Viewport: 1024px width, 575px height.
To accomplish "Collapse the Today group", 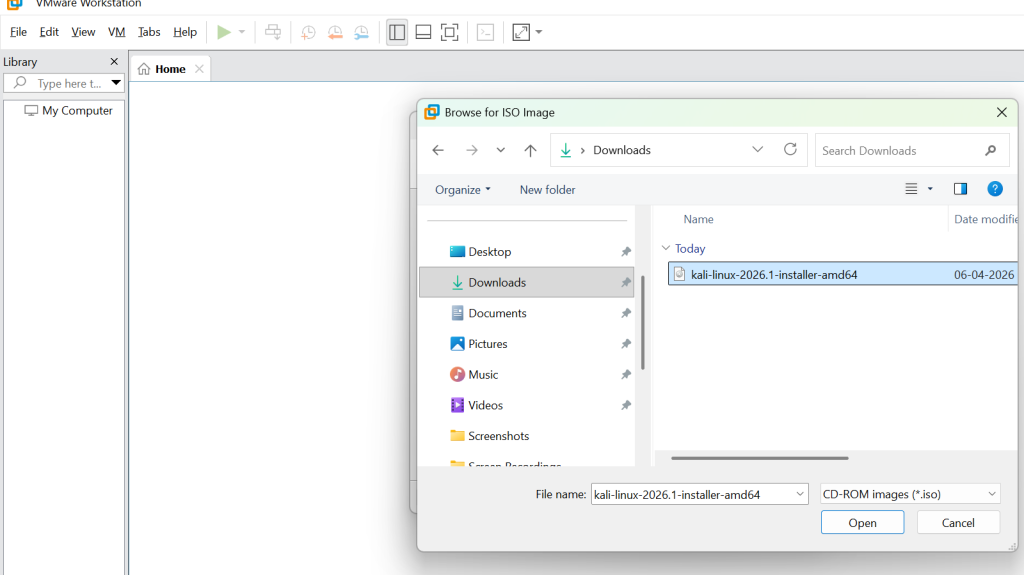I will point(666,248).
